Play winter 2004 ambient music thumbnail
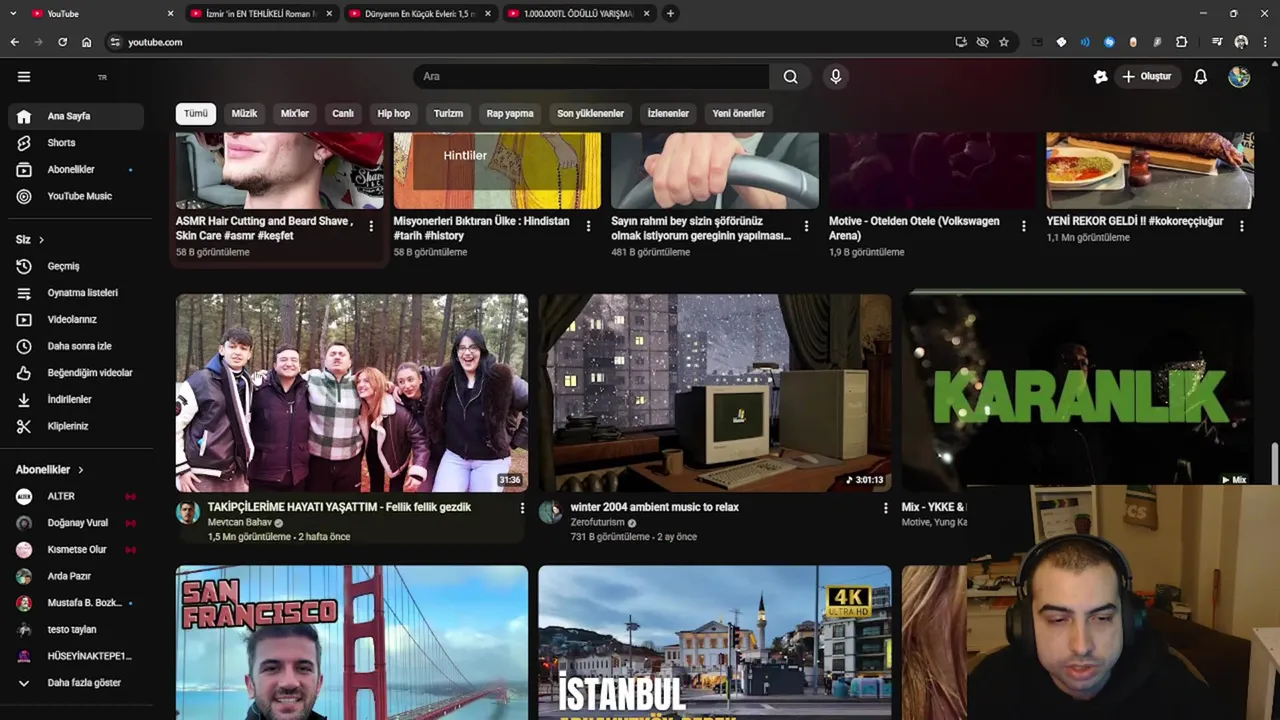Image resolution: width=1280 pixels, height=720 pixels. [715, 393]
